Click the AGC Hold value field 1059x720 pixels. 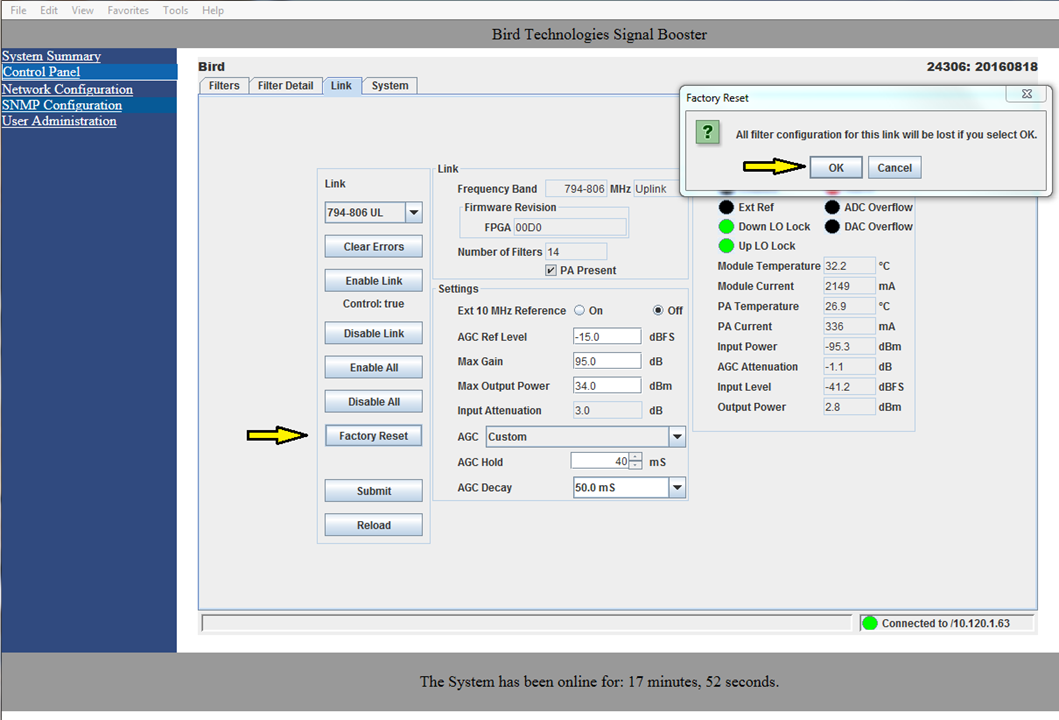click(x=600, y=461)
